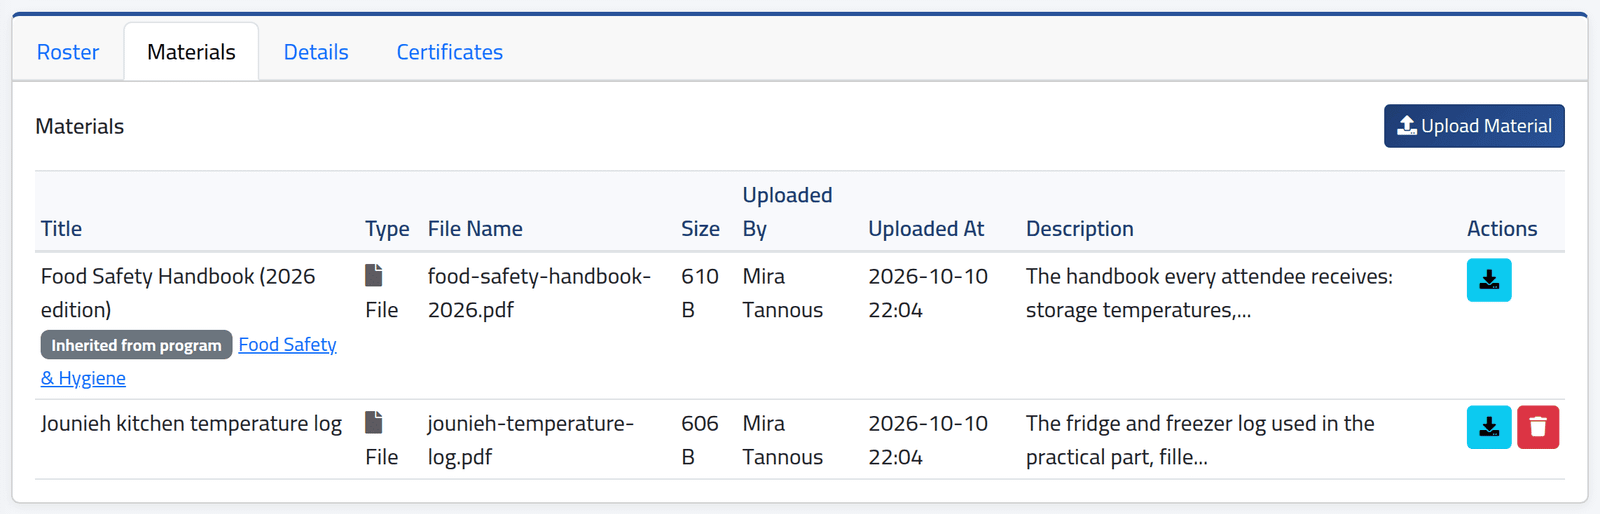
Task: Switch to the Details tab
Action: tap(316, 52)
